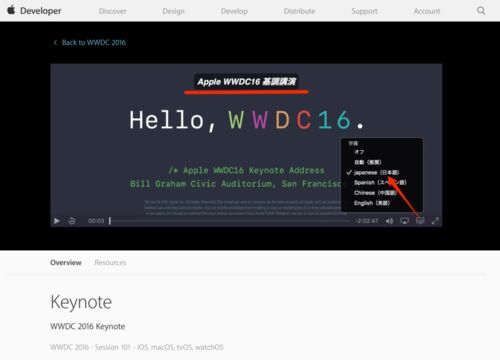
Task: Click the Keynote page heading
Action: pyautogui.click(x=81, y=302)
